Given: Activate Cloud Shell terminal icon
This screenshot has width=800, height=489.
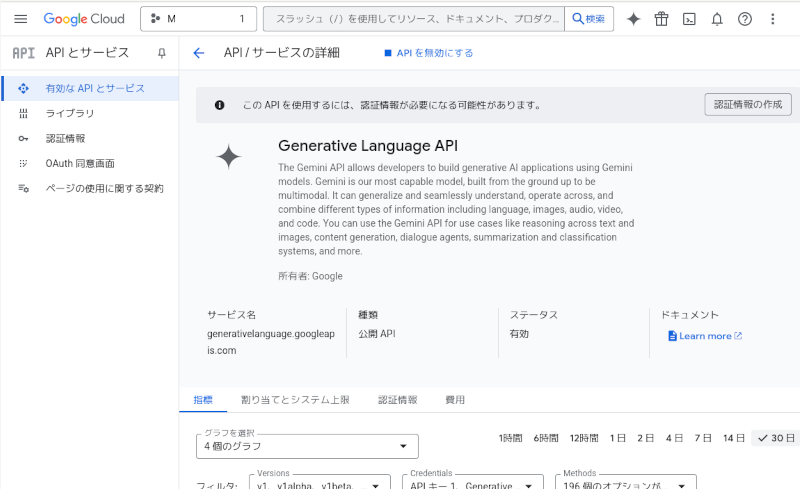Looking at the screenshot, I should pos(689,19).
